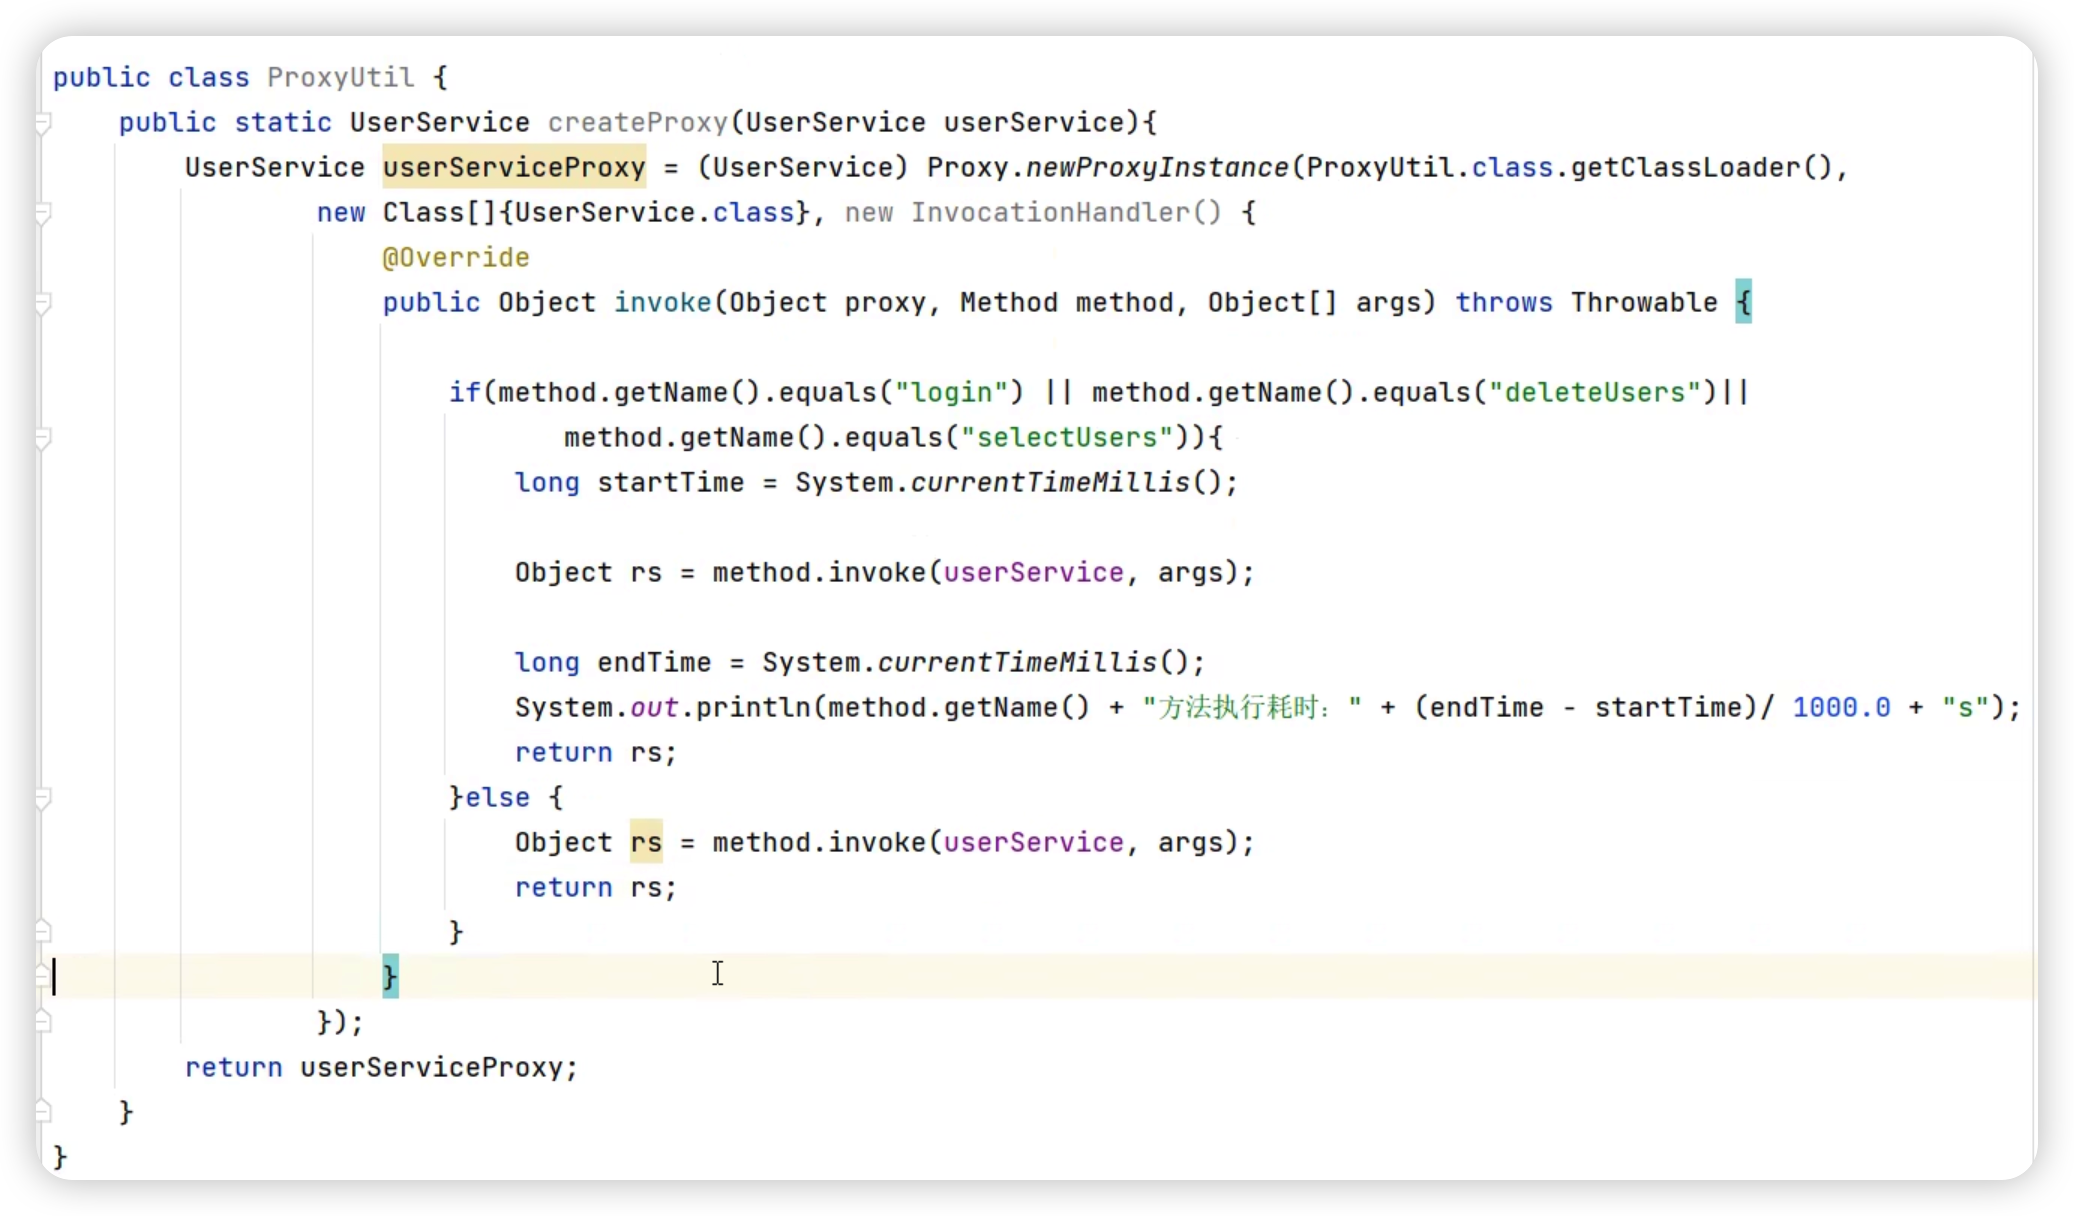Image resolution: width=2074 pixels, height=1216 pixels.
Task: Click the Method type in the invoke parameters
Action: (1009, 302)
